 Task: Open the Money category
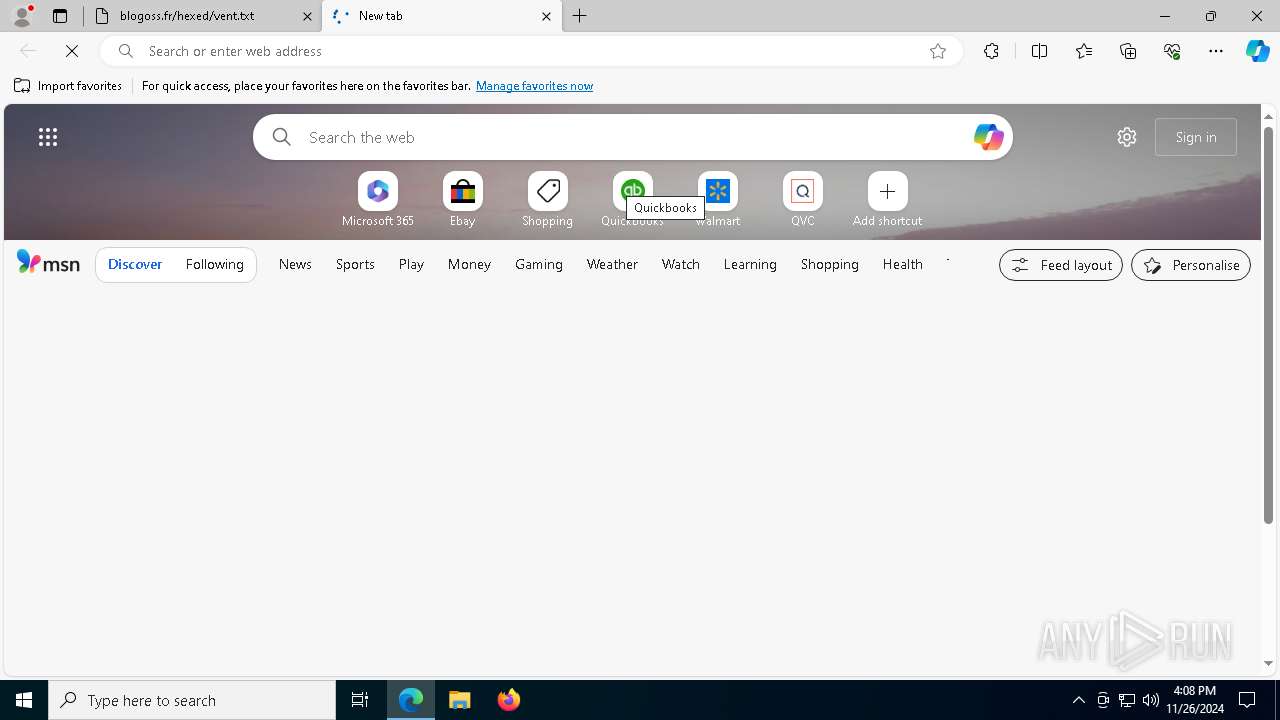pyautogui.click(x=469, y=264)
